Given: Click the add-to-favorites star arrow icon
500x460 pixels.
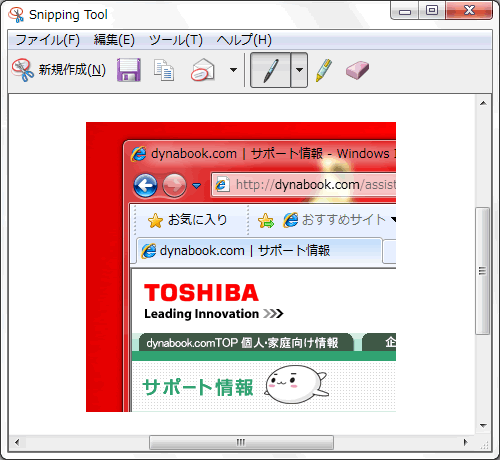Looking at the screenshot, I should tap(266, 221).
